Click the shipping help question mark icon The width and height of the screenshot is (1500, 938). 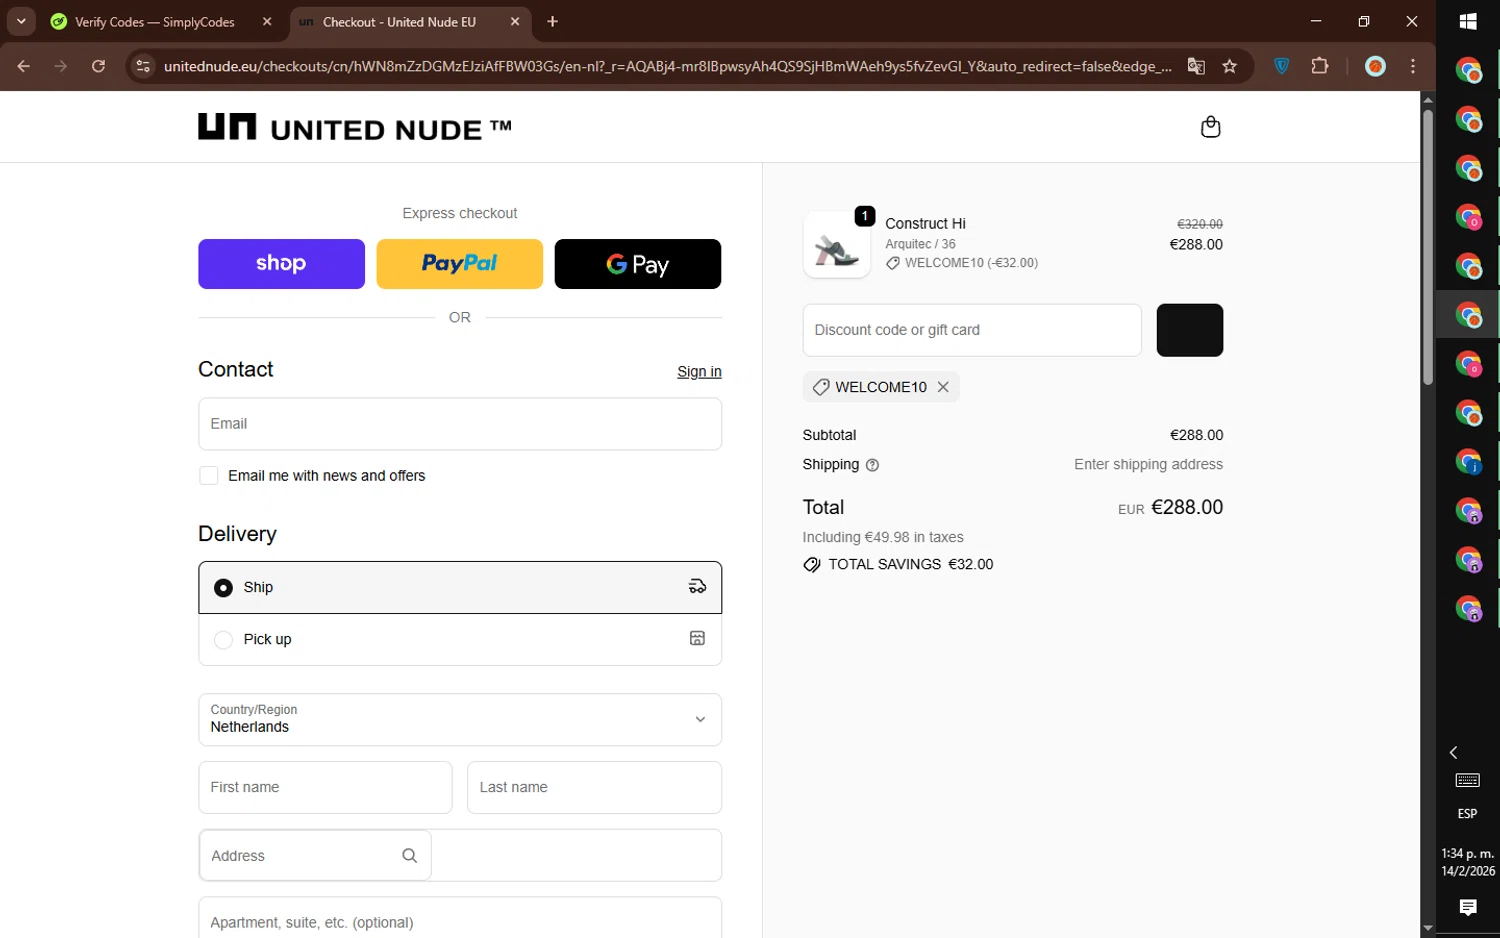click(872, 465)
